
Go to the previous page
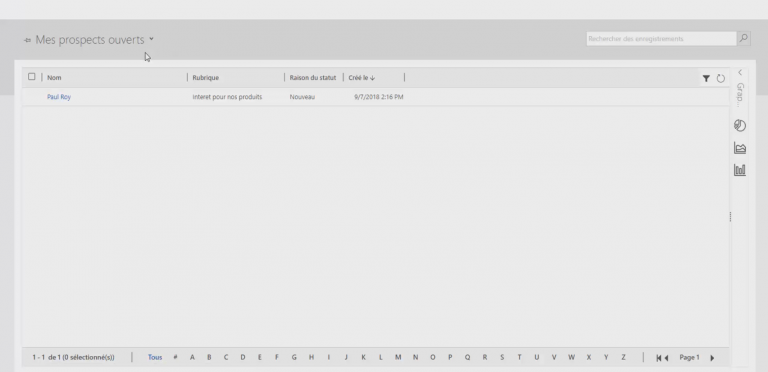click(x=666, y=358)
